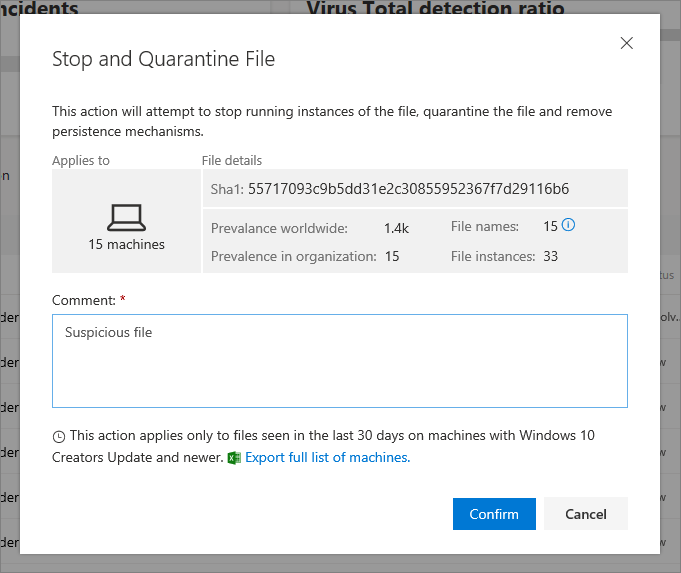Click the Sha1 hash value
This screenshot has width=681, height=573.
408,188
